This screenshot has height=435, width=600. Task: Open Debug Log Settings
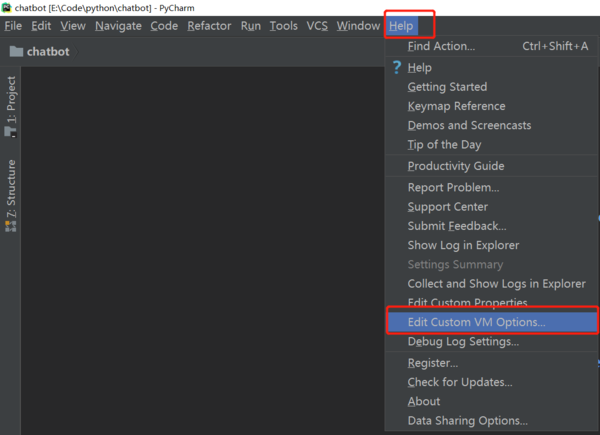(x=491, y=342)
